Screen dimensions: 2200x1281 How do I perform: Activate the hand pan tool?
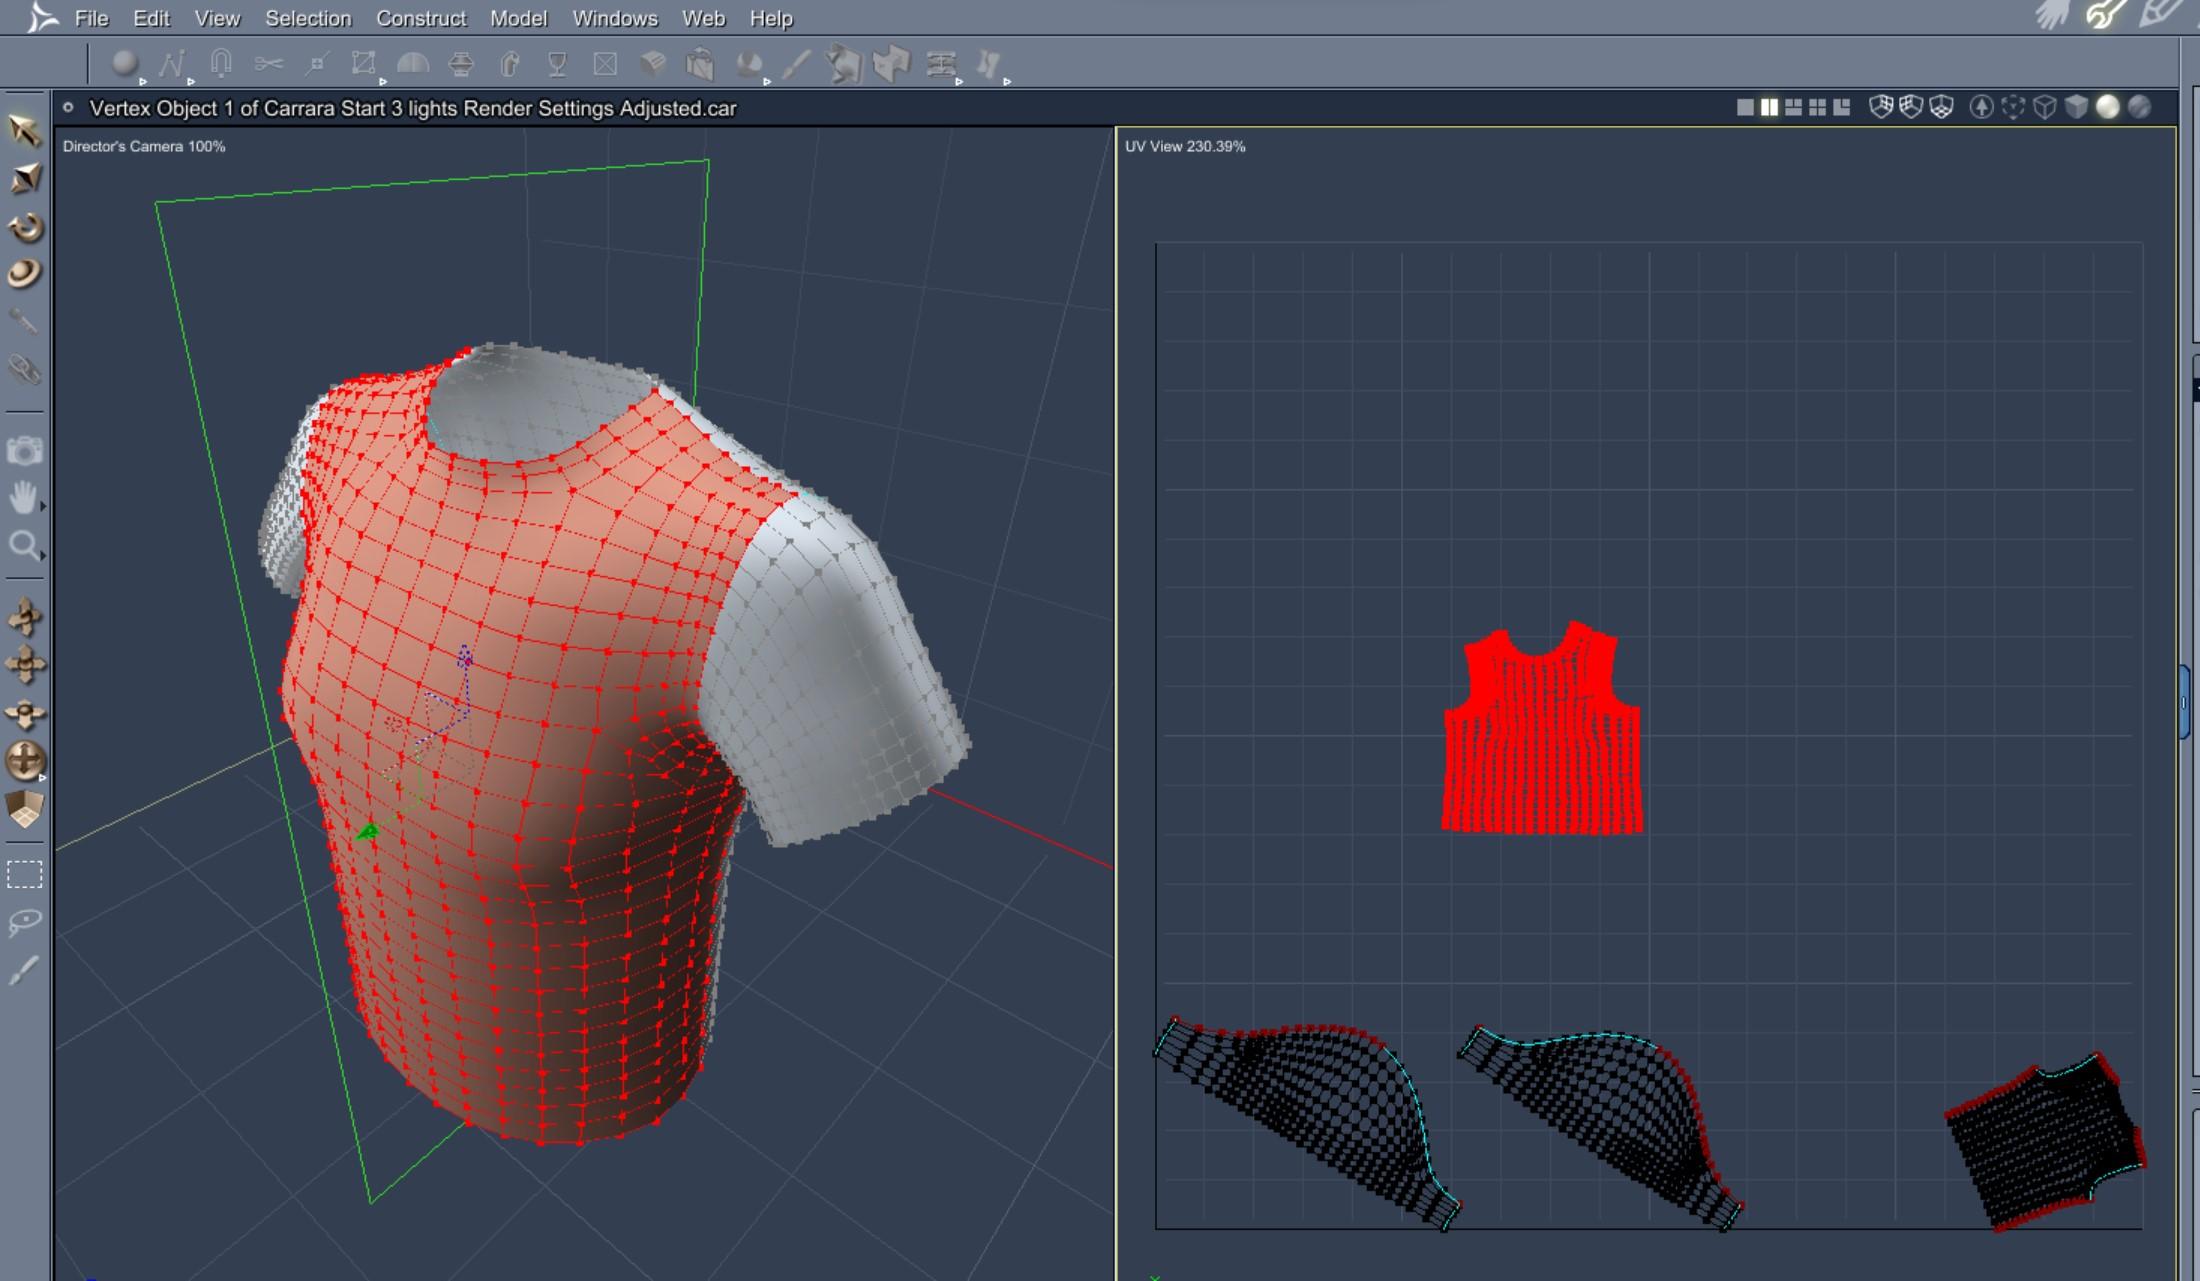23,496
